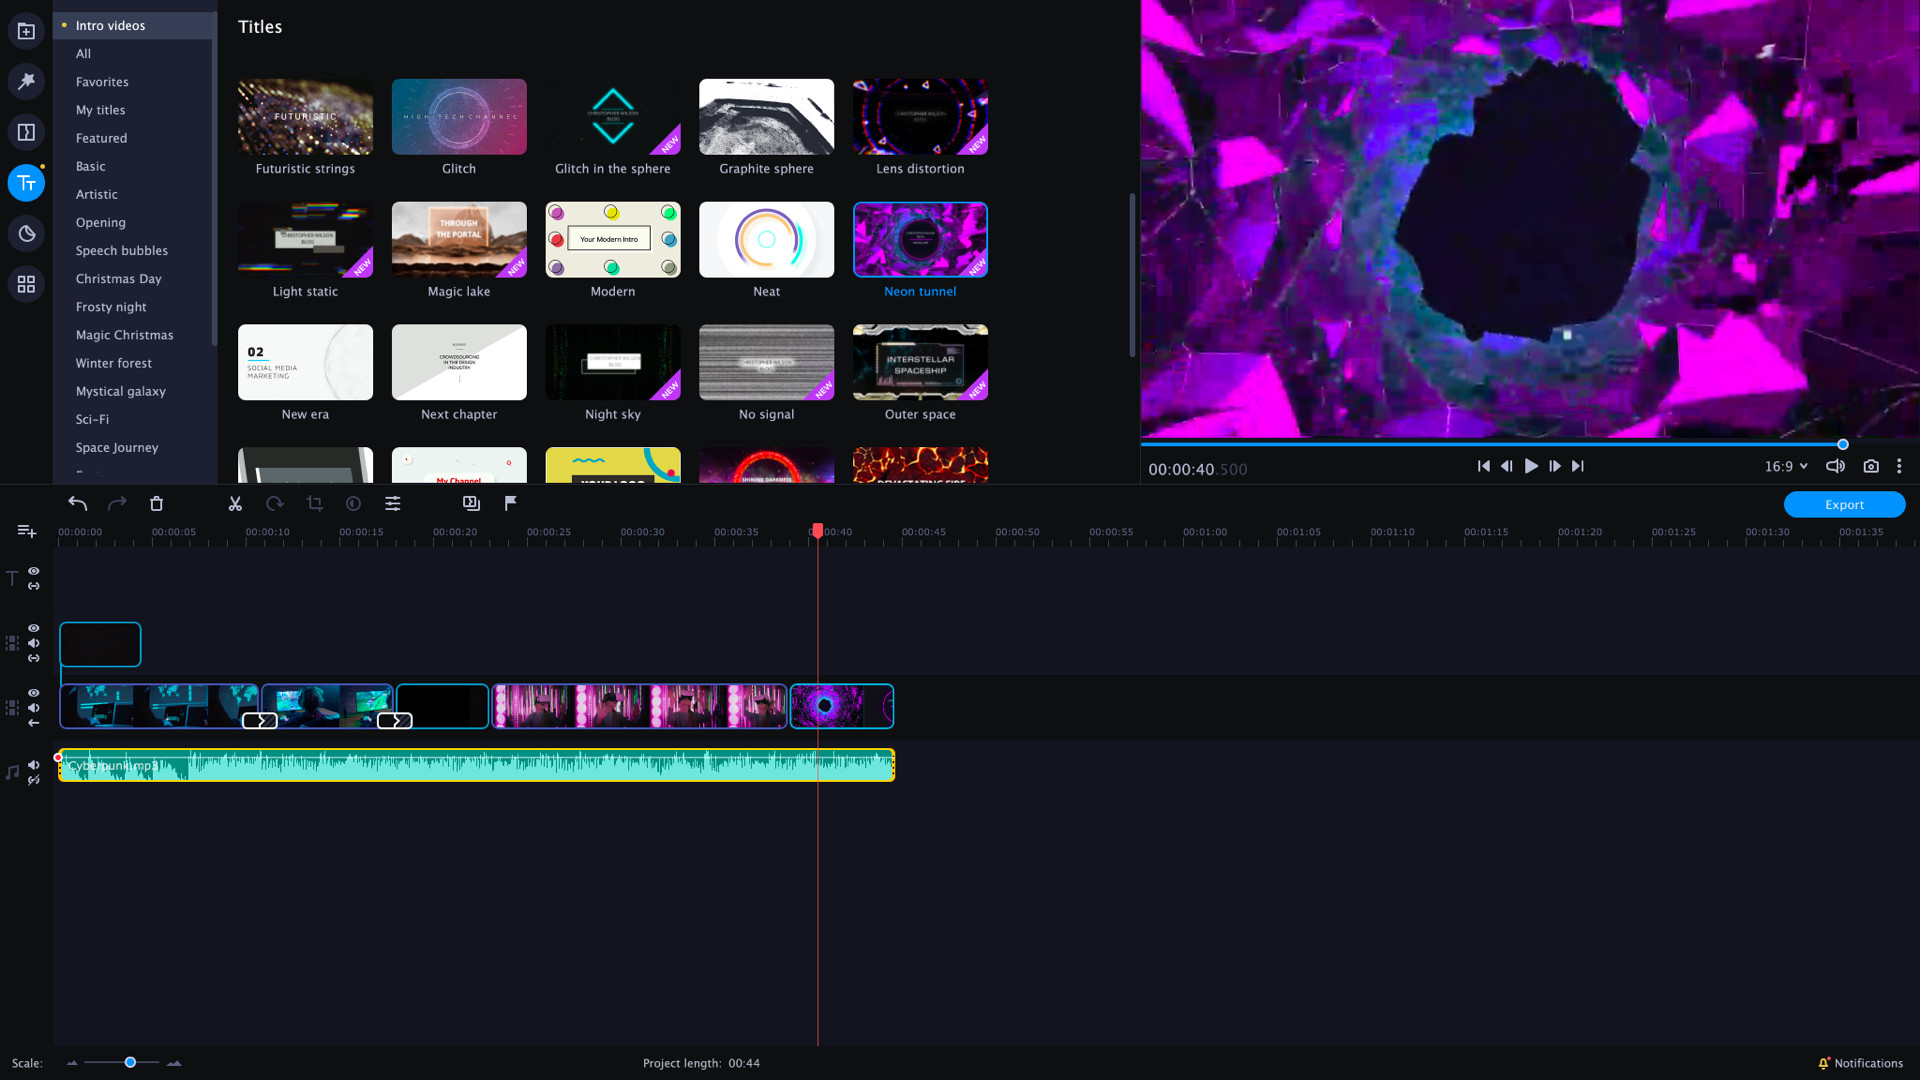Open the Titles panel (Tt icon)
Screen dimensions: 1920x1080
pos(26,183)
